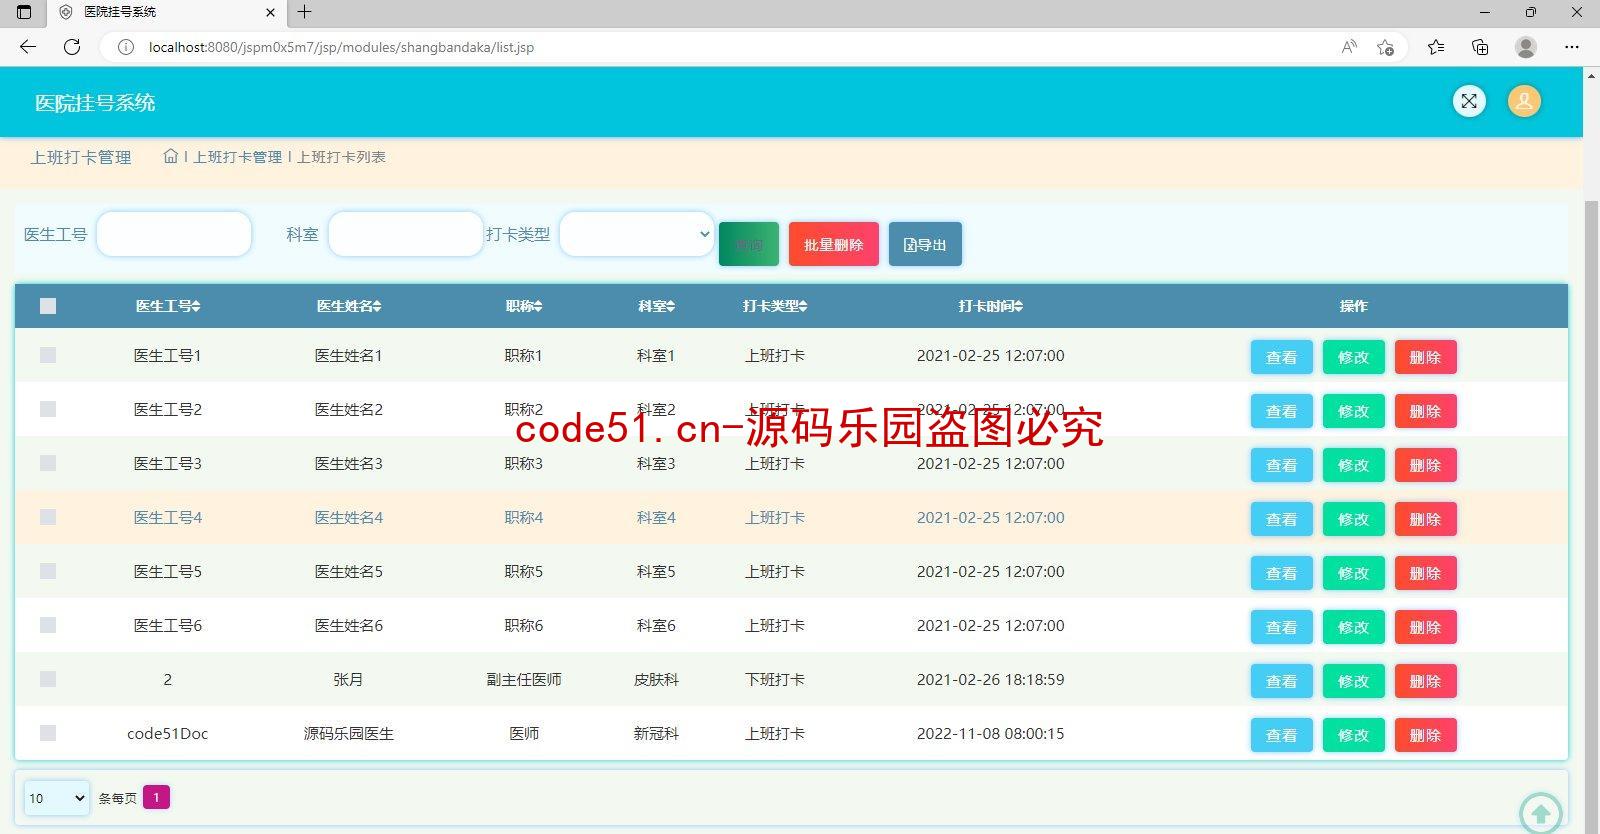Open browser settings and more menu

[x=1572, y=47]
